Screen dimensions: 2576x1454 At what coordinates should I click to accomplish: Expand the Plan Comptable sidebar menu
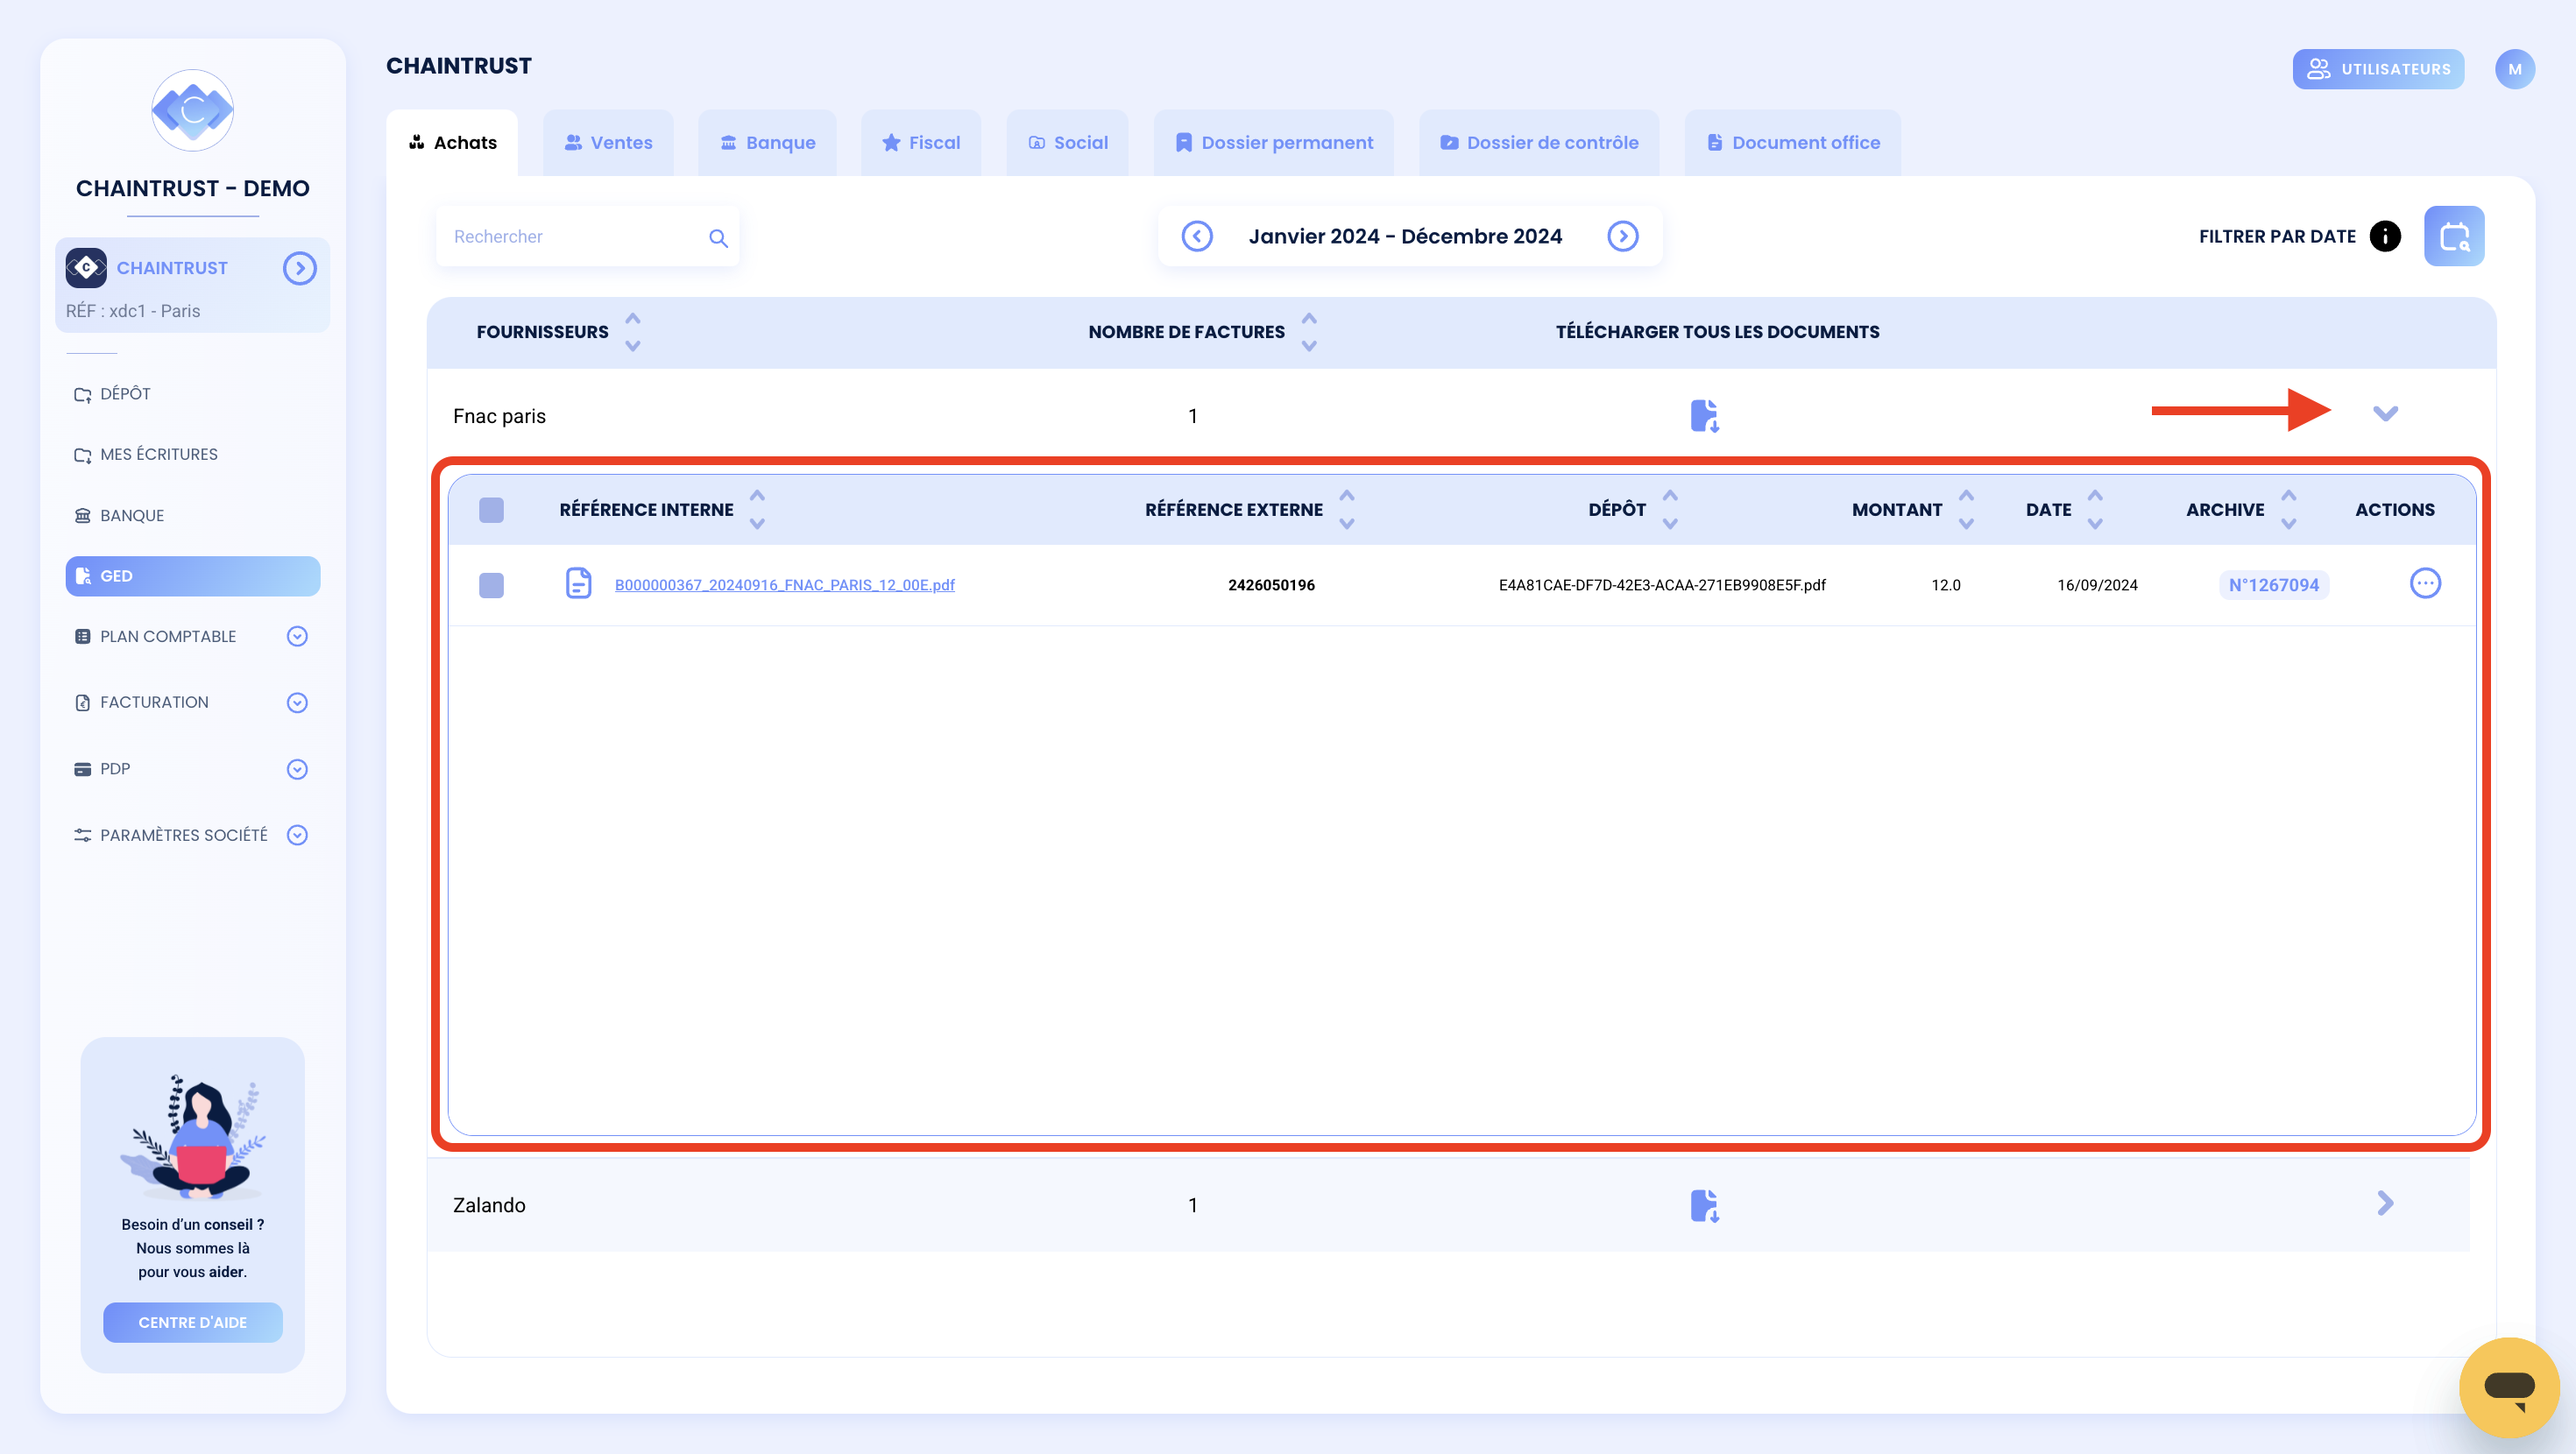[297, 636]
